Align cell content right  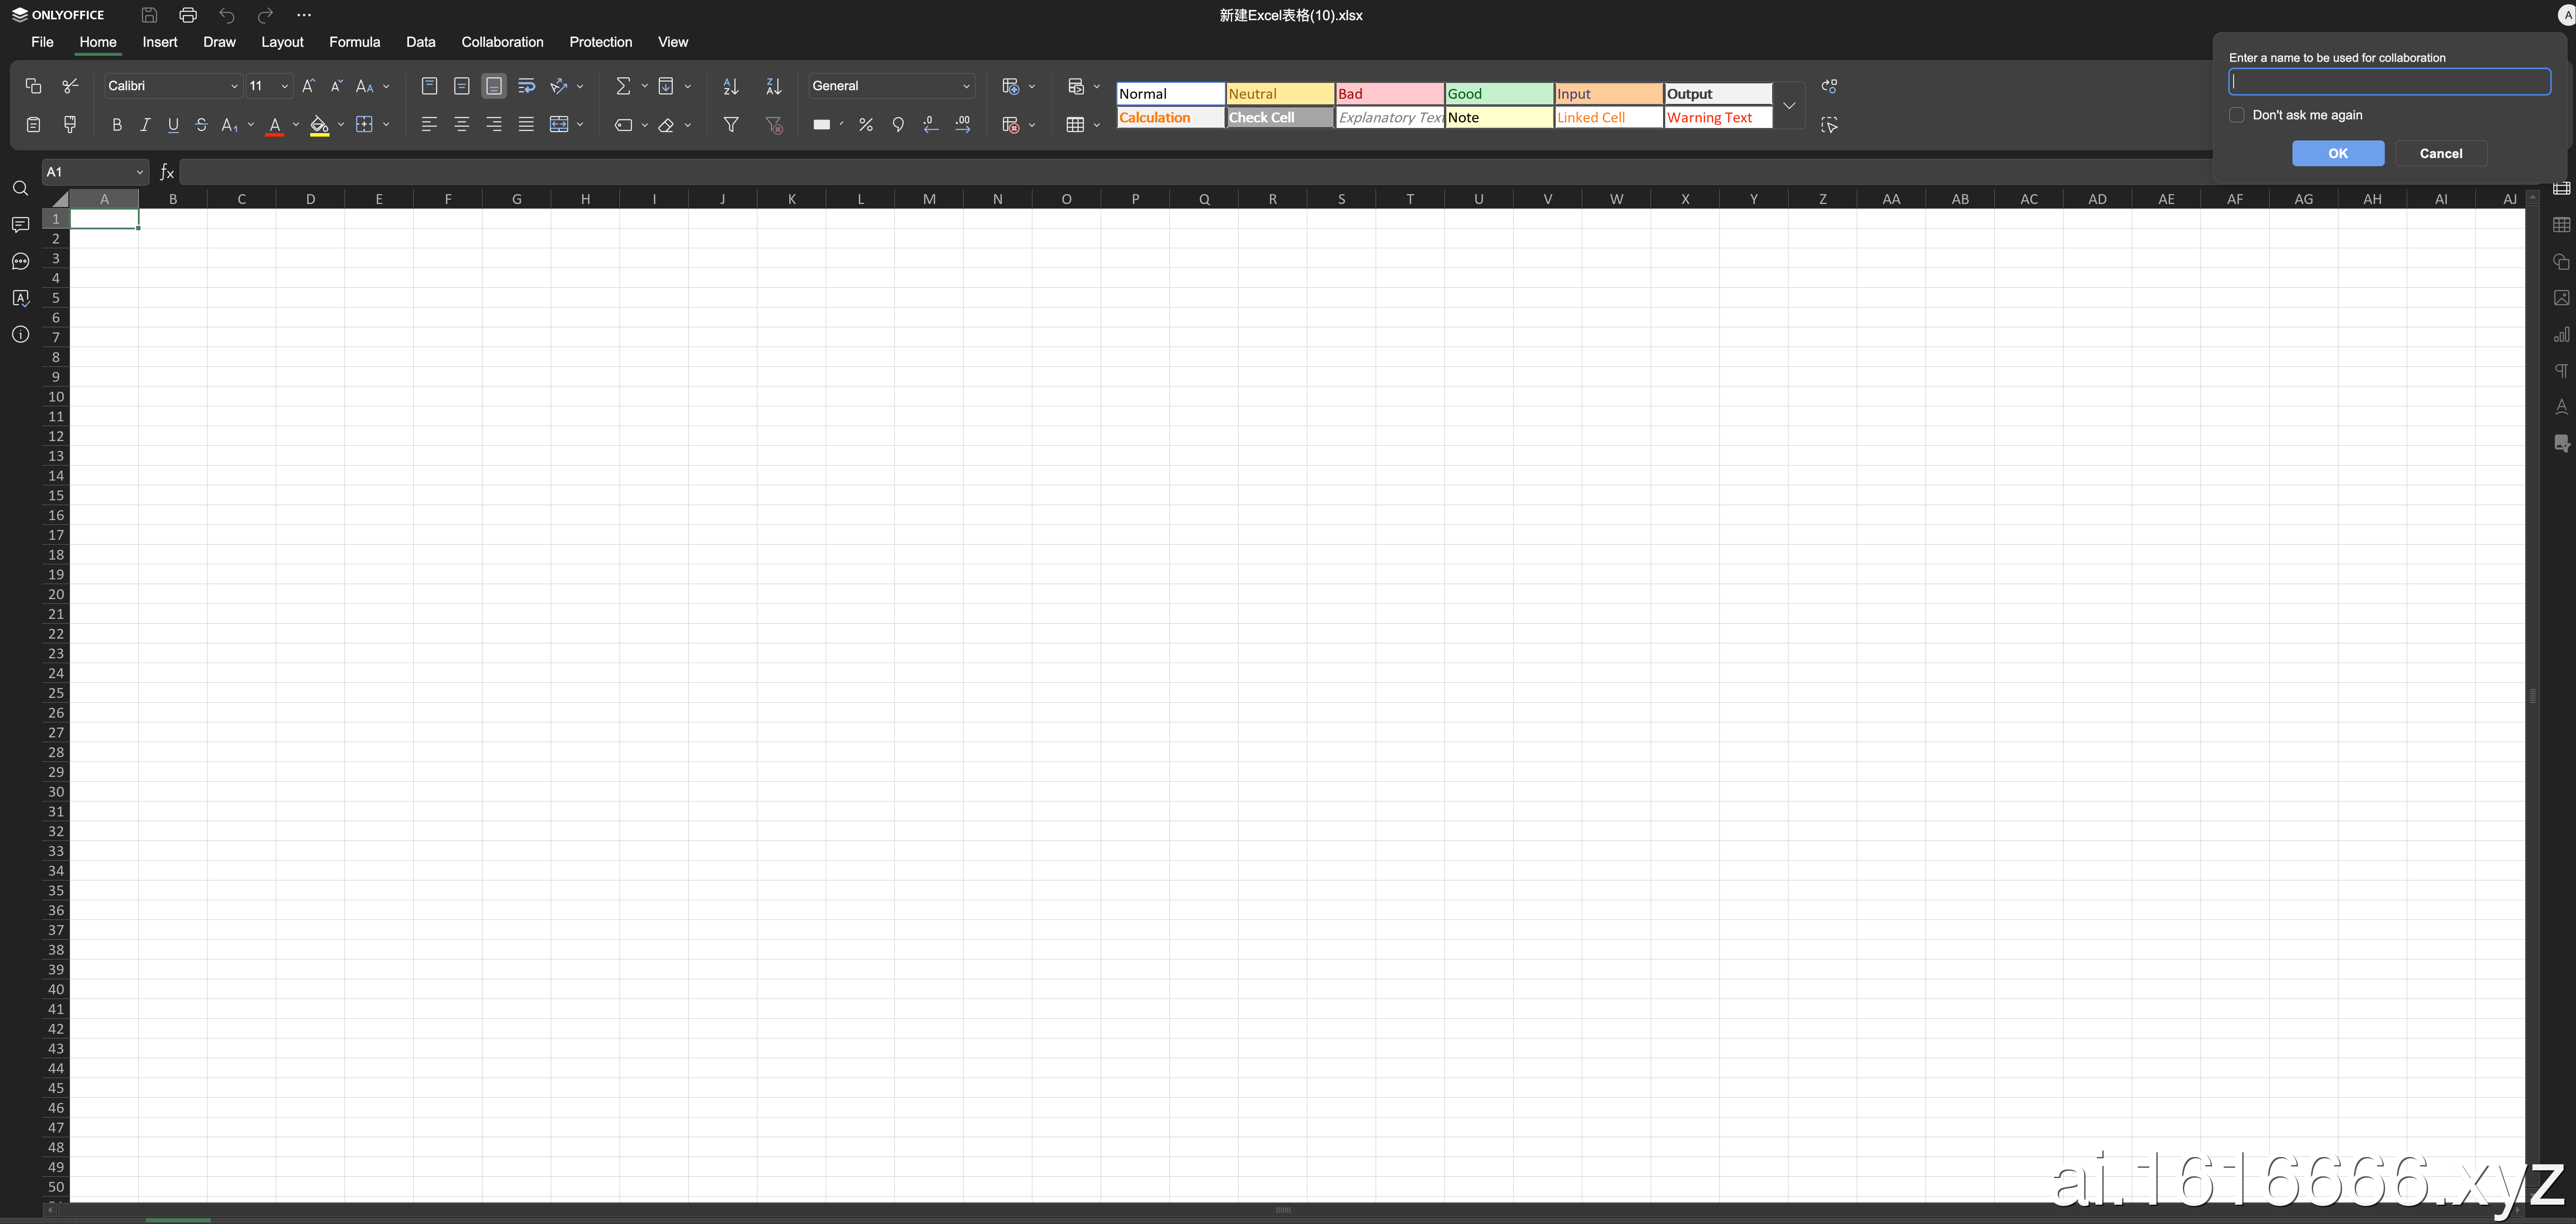click(494, 125)
